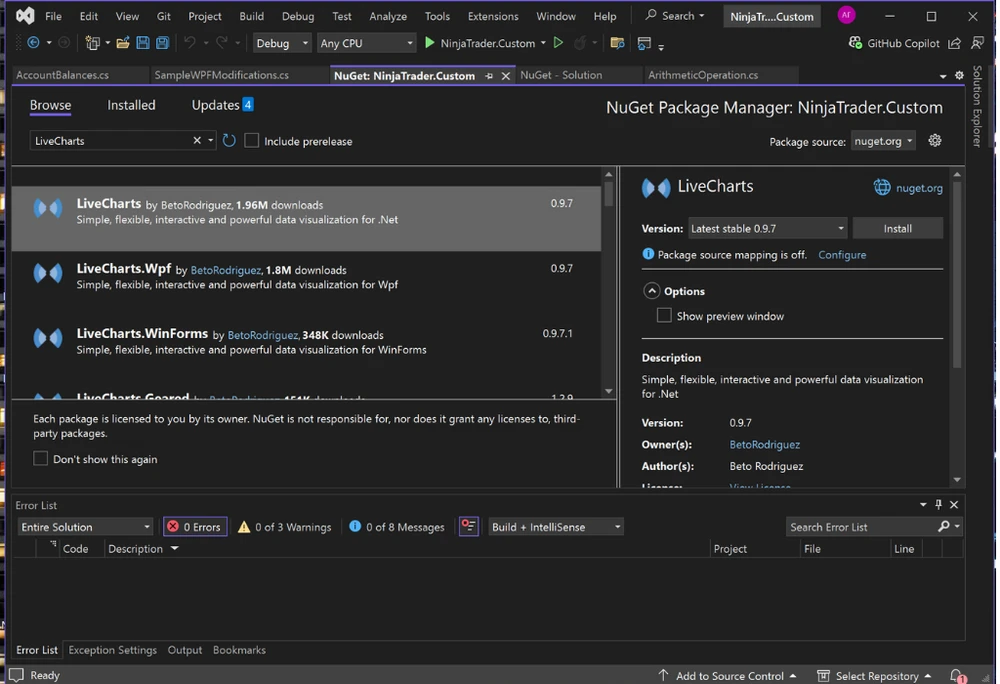The width and height of the screenshot is (1000, 684).
Task: Expand the open documents list dropdown arrow
Action: [x=943, y=76]
